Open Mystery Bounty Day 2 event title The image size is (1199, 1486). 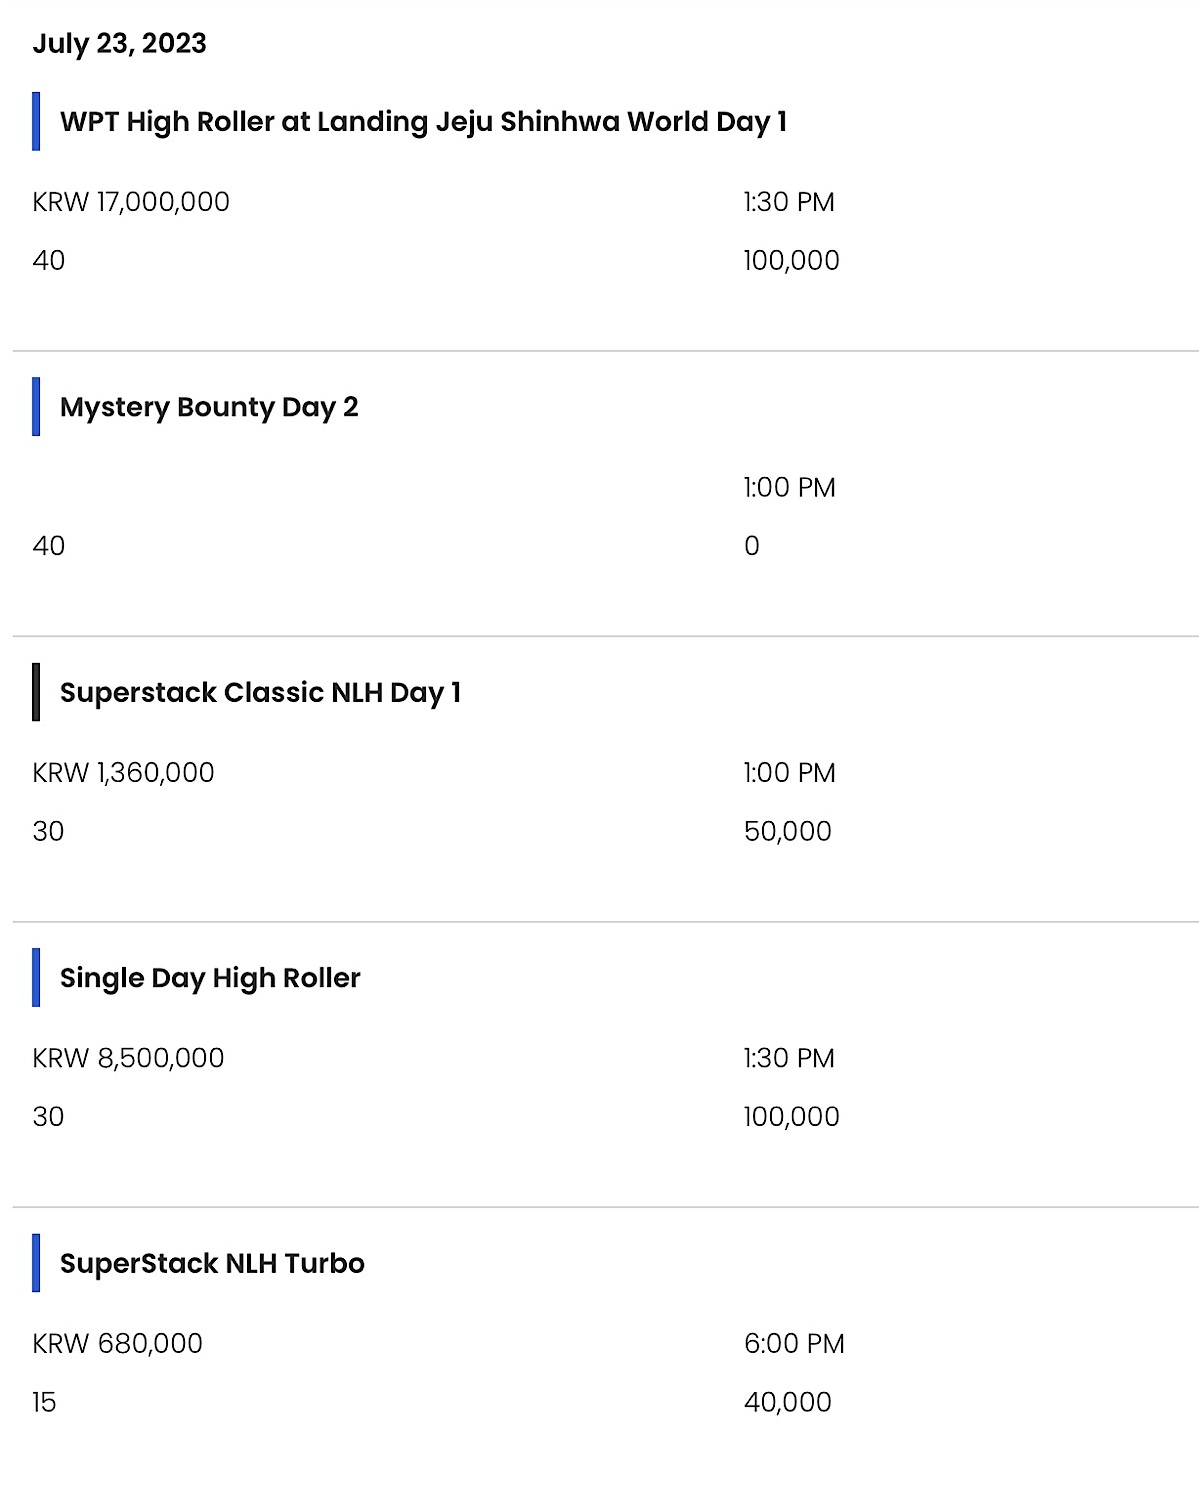click(209, 407)
